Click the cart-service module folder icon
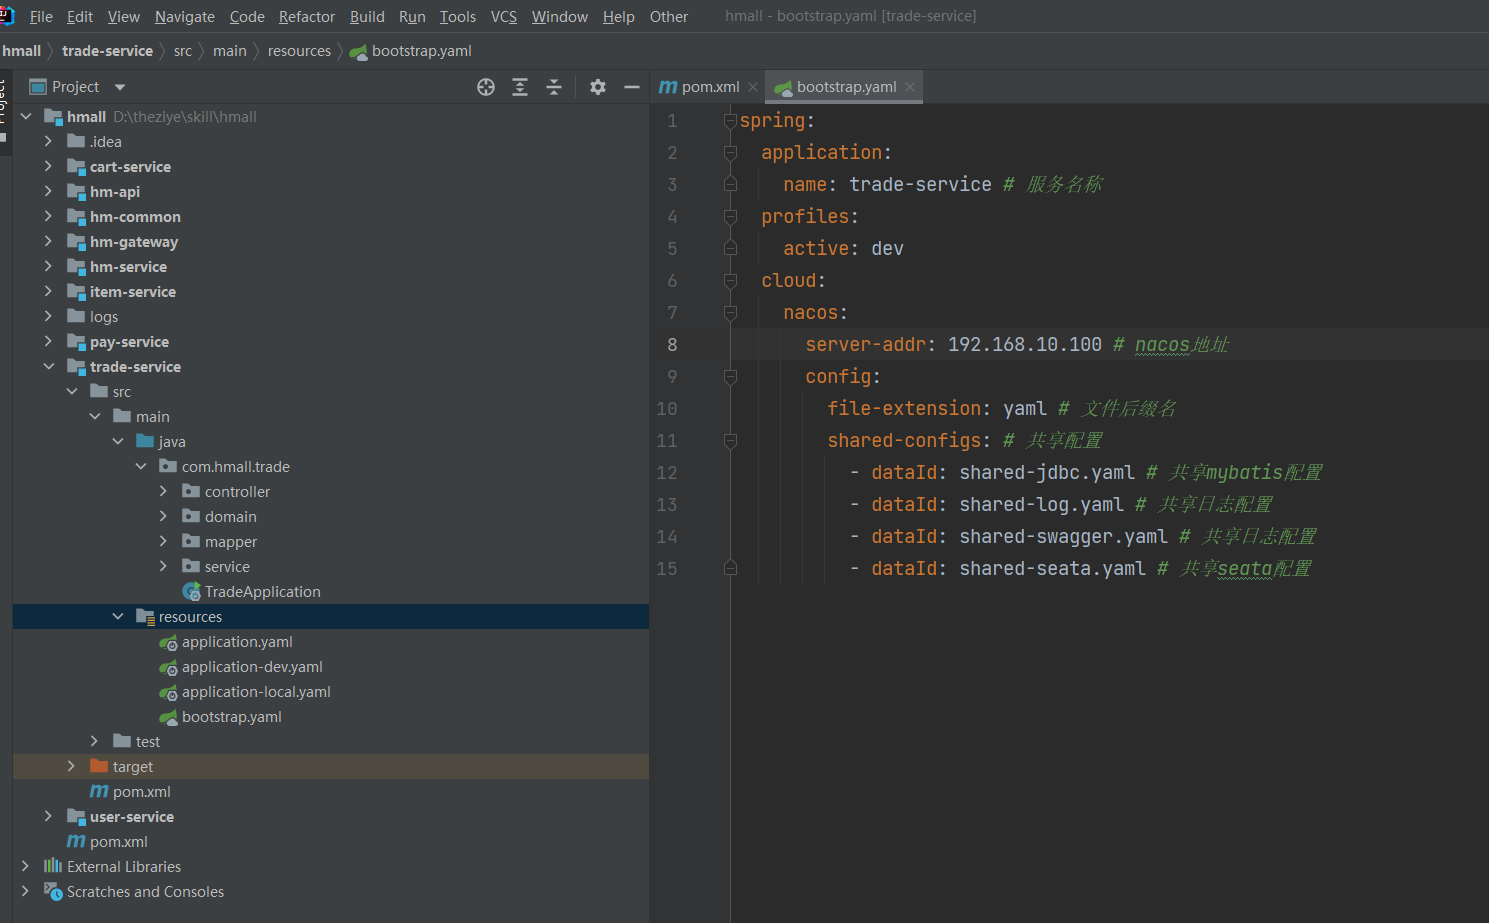The image size is (1489, 923). click(76, 166)
